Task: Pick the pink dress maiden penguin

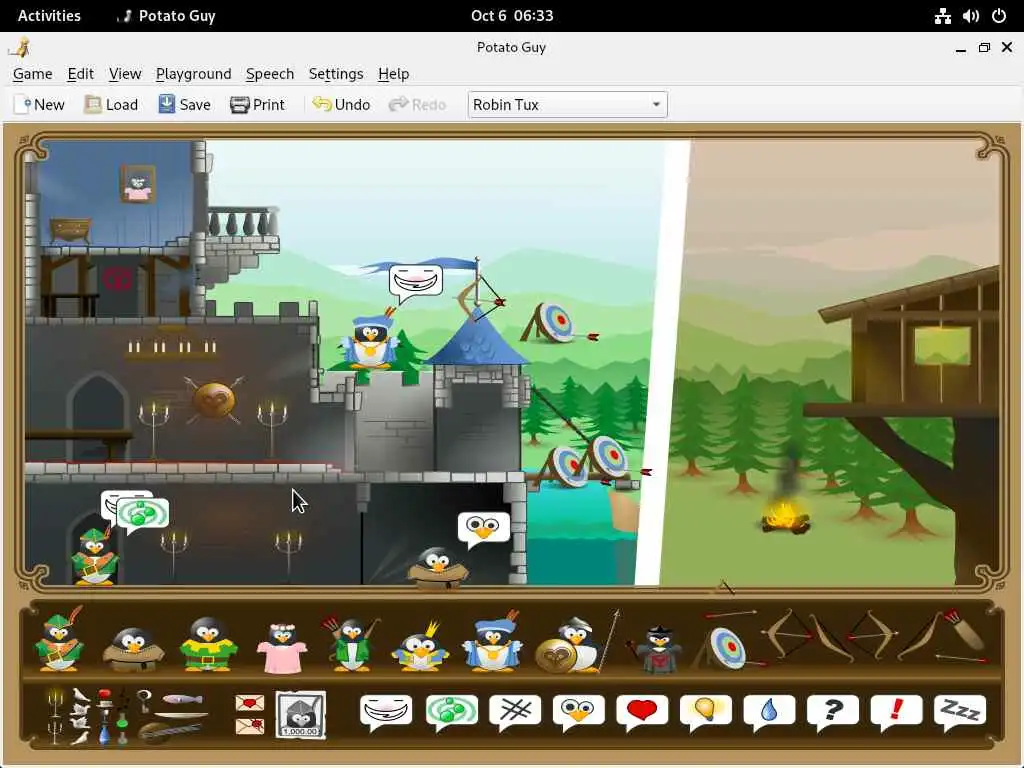Action: 281,648
